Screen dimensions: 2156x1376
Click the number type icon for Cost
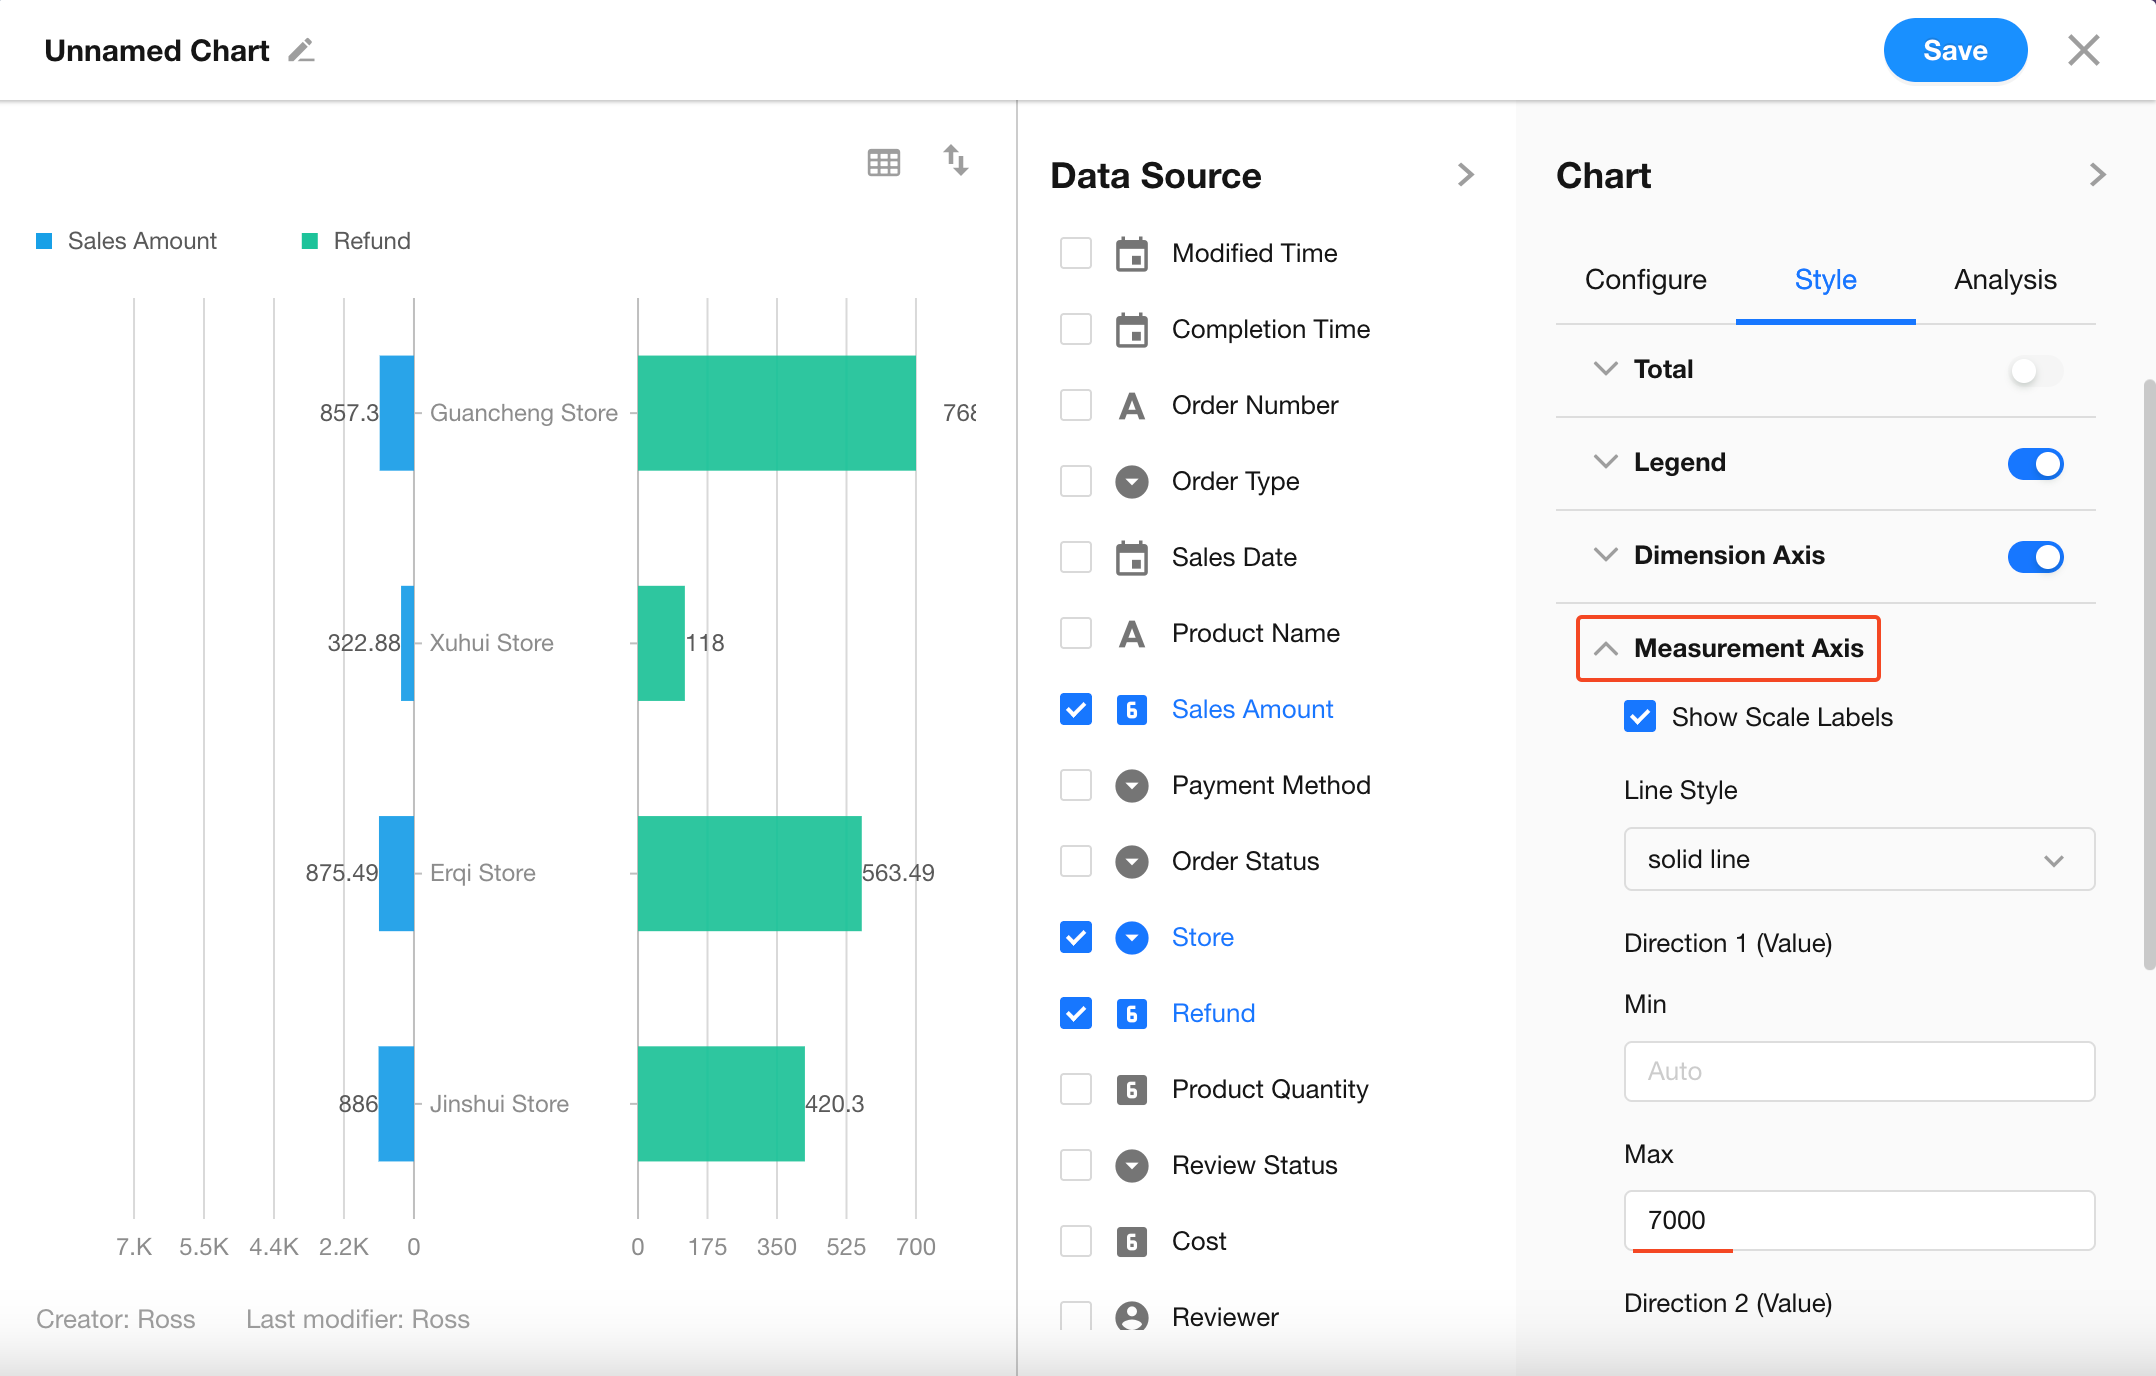(1131, 1242)
